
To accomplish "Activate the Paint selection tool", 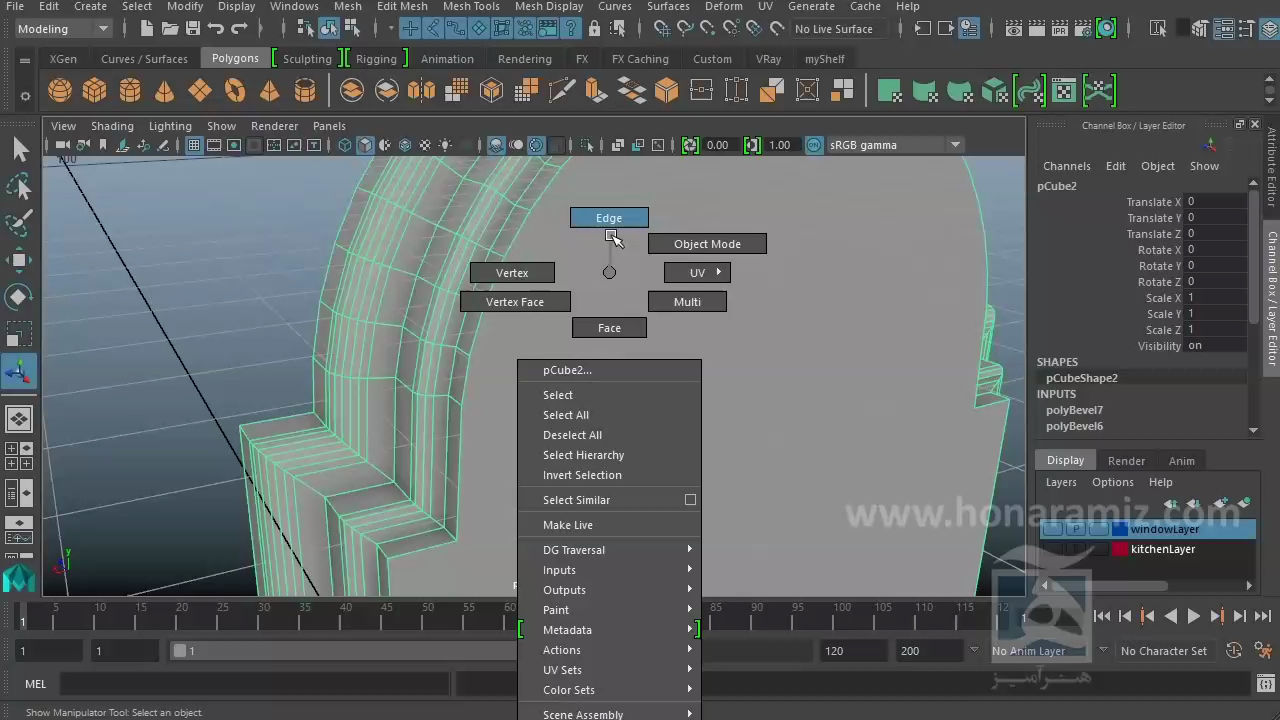I will point(19,224).
